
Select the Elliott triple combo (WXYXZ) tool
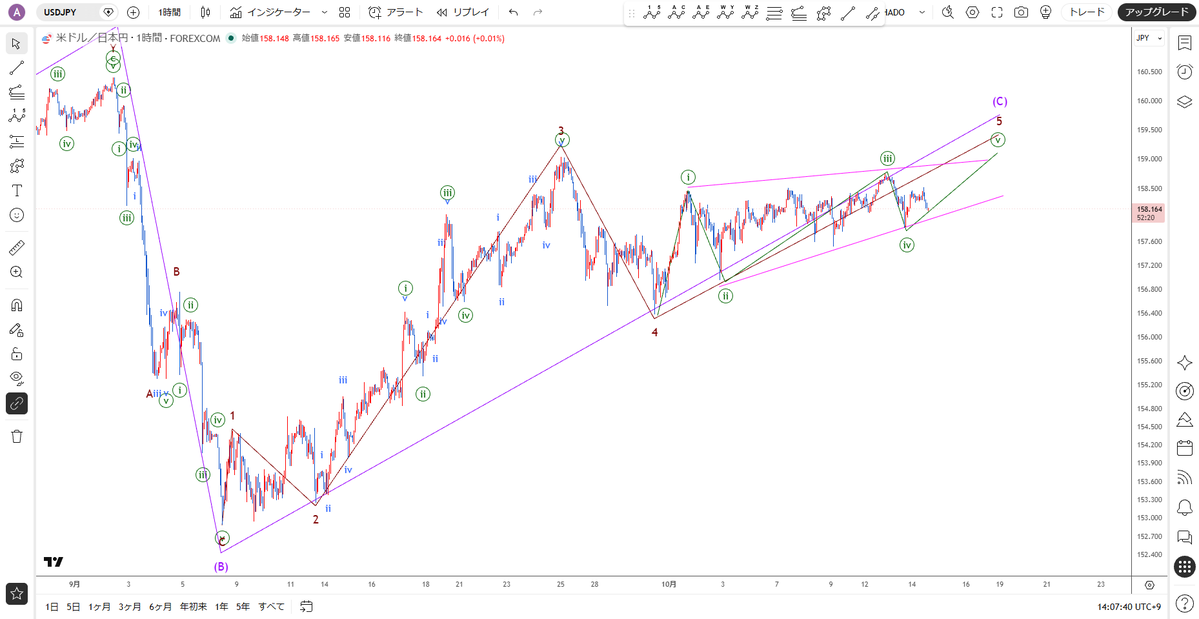750,12
